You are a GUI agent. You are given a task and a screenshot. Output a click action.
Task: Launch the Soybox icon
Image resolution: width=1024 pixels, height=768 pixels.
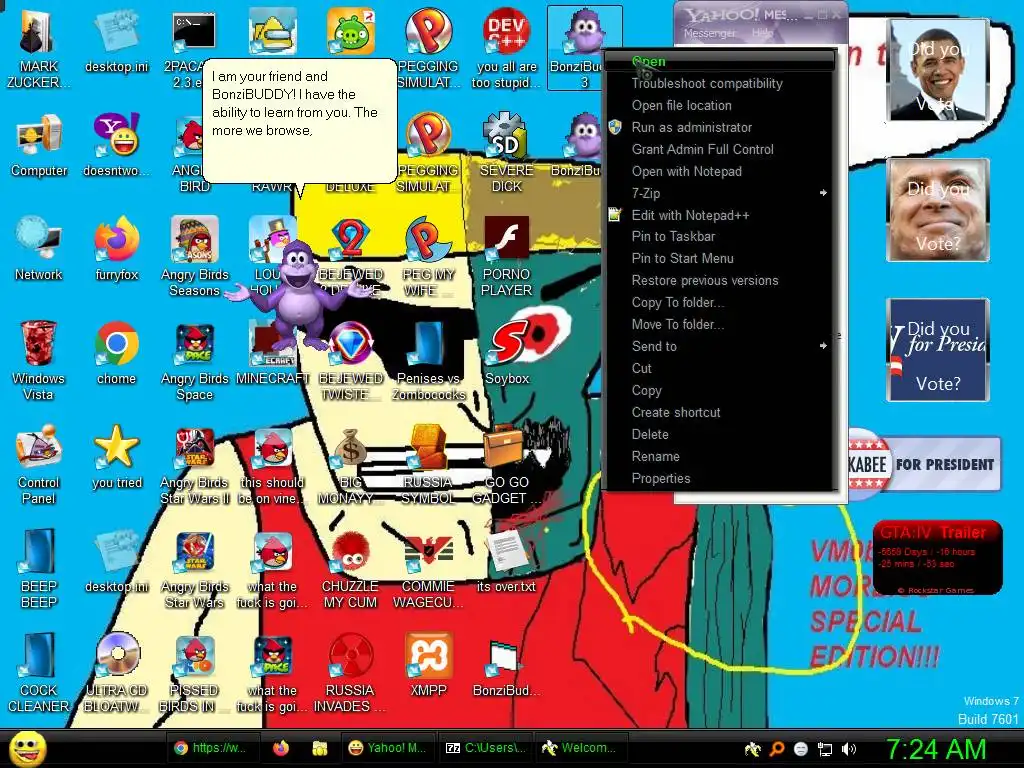(x=507, y=353)
